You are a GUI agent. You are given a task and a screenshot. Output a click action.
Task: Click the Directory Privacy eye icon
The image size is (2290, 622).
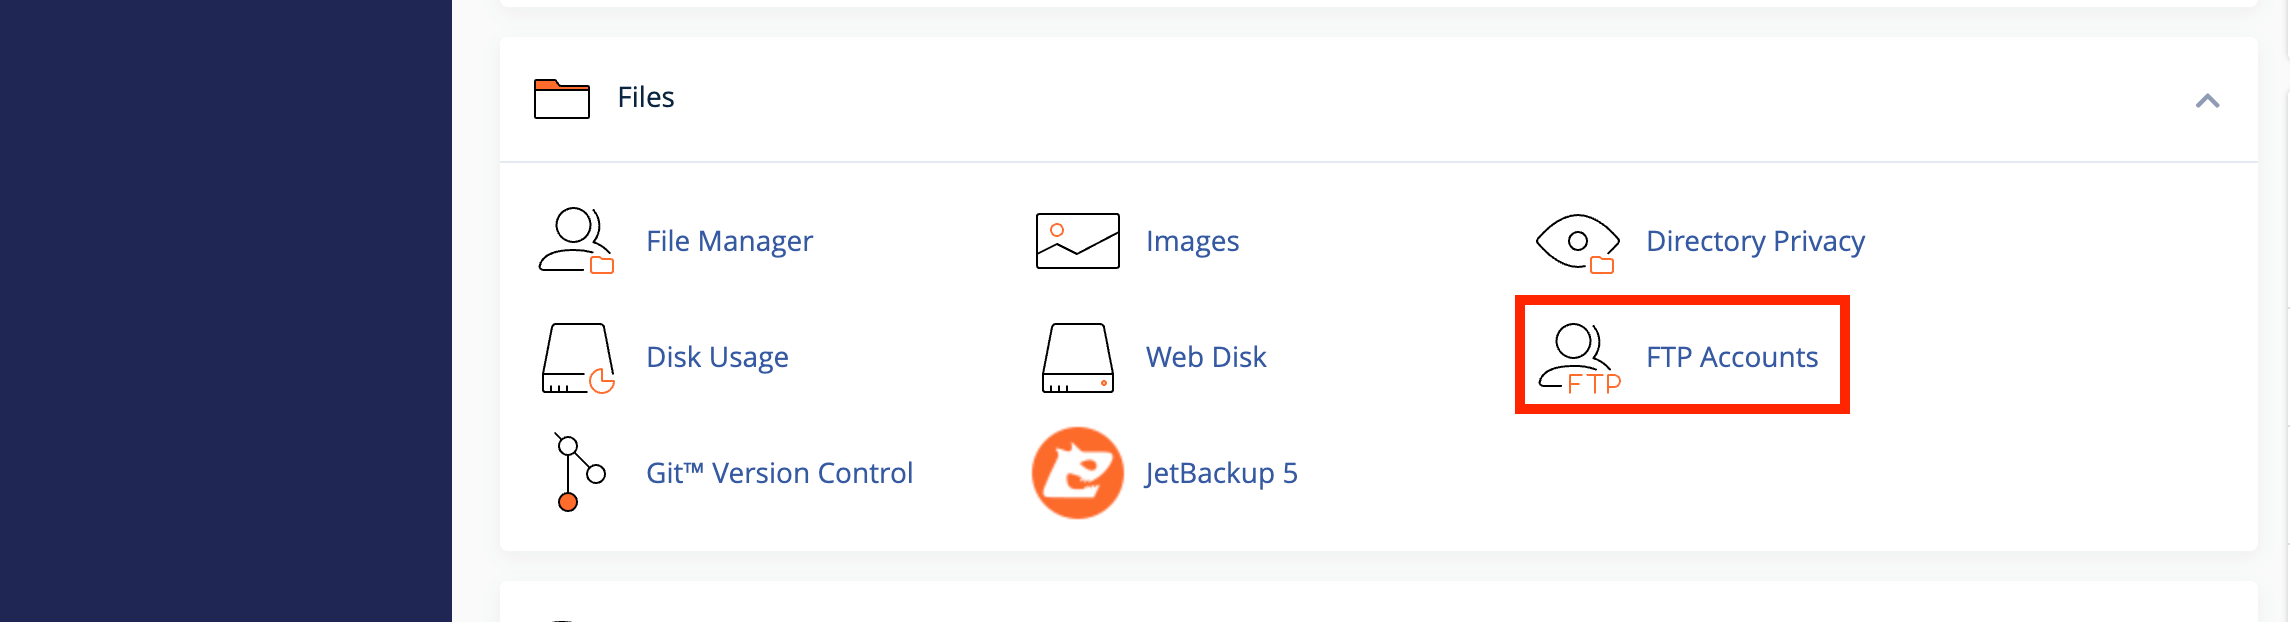tap(1578, 238)
